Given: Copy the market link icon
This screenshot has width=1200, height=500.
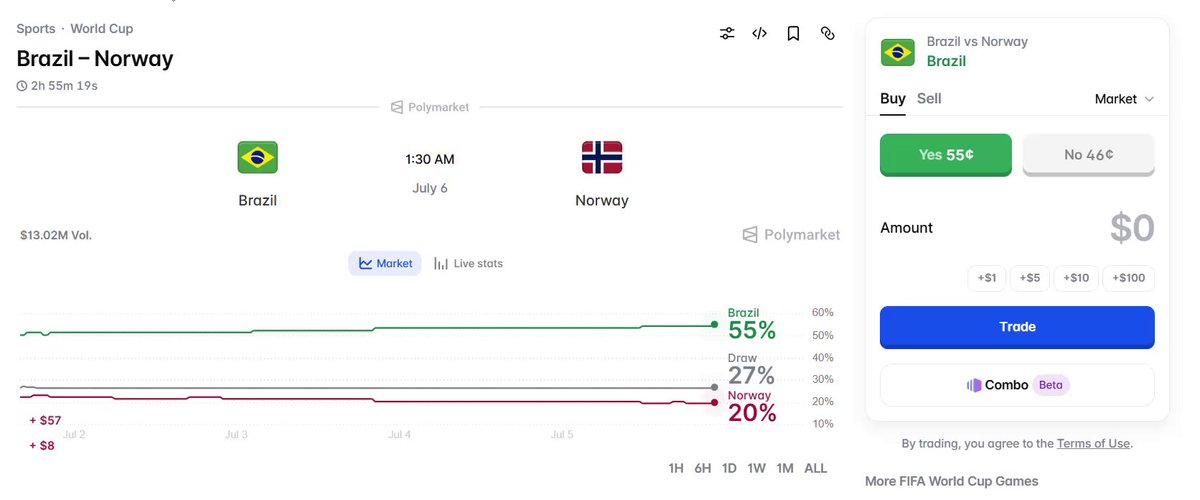Looking at the screenshot, I should [827, 33].
